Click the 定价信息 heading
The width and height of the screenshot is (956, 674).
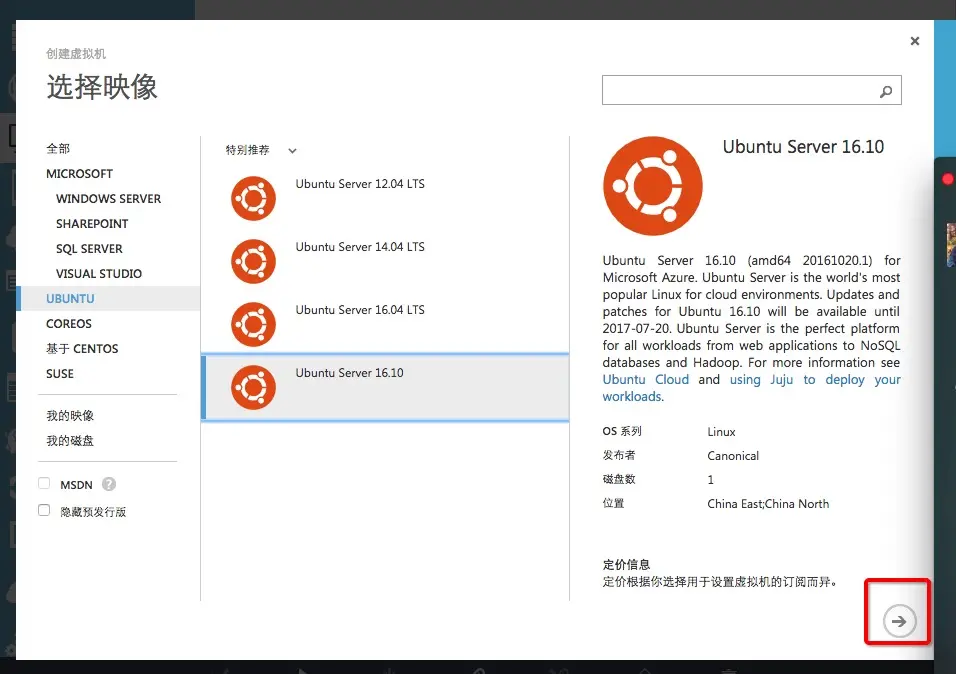626,564
